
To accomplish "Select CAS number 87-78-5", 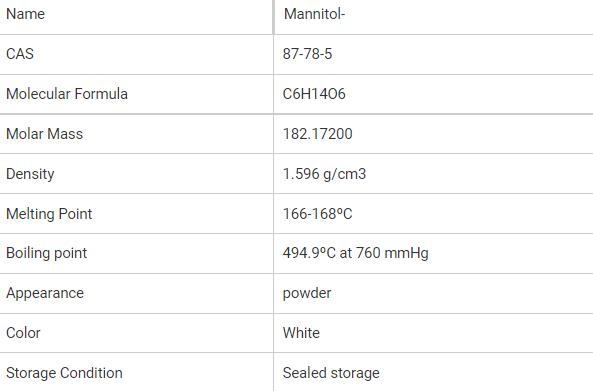I will 307,54.
